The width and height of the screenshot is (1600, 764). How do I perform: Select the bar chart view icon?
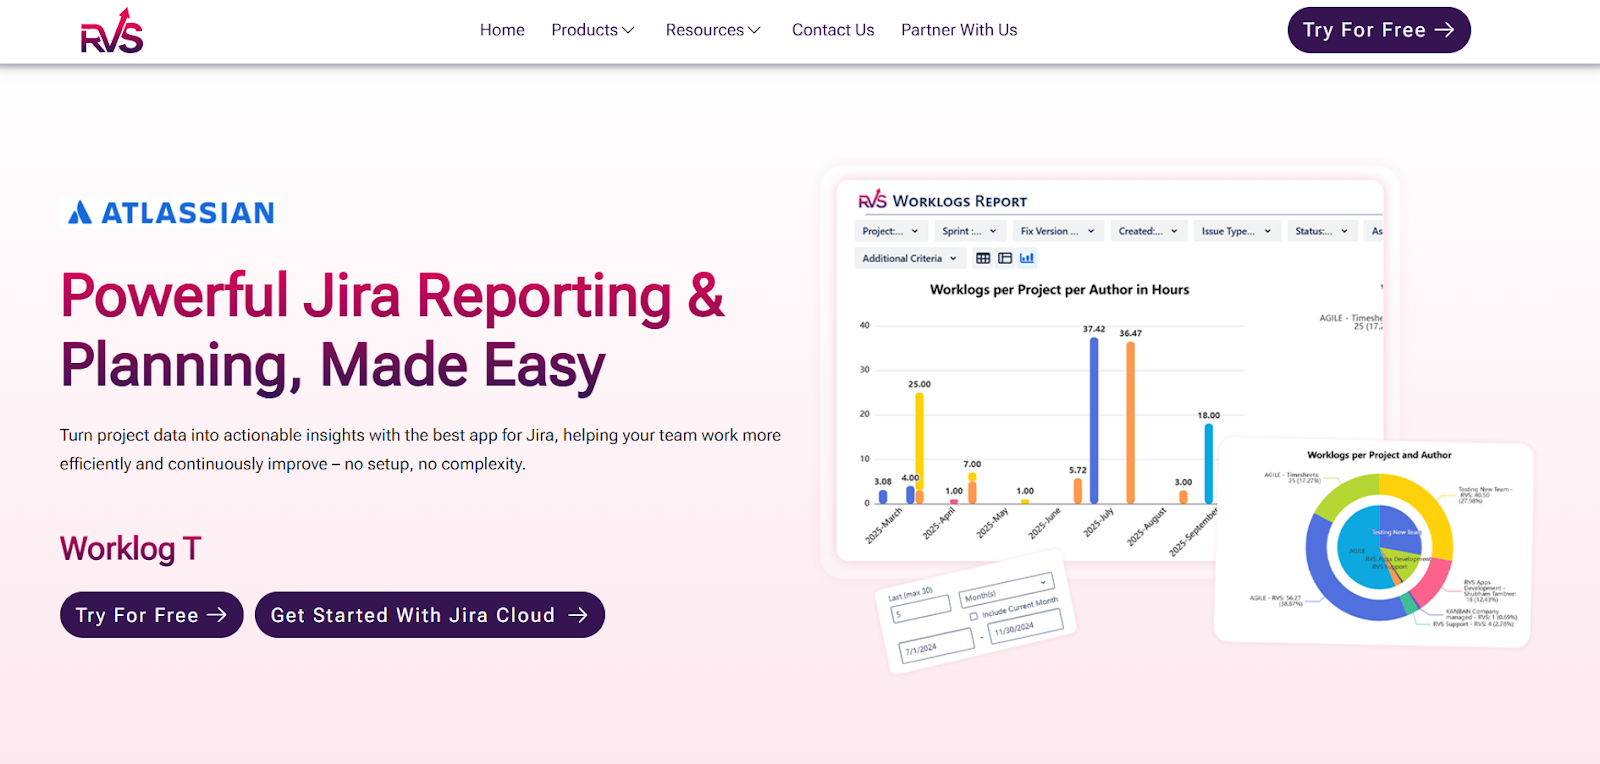(1027, 258)
